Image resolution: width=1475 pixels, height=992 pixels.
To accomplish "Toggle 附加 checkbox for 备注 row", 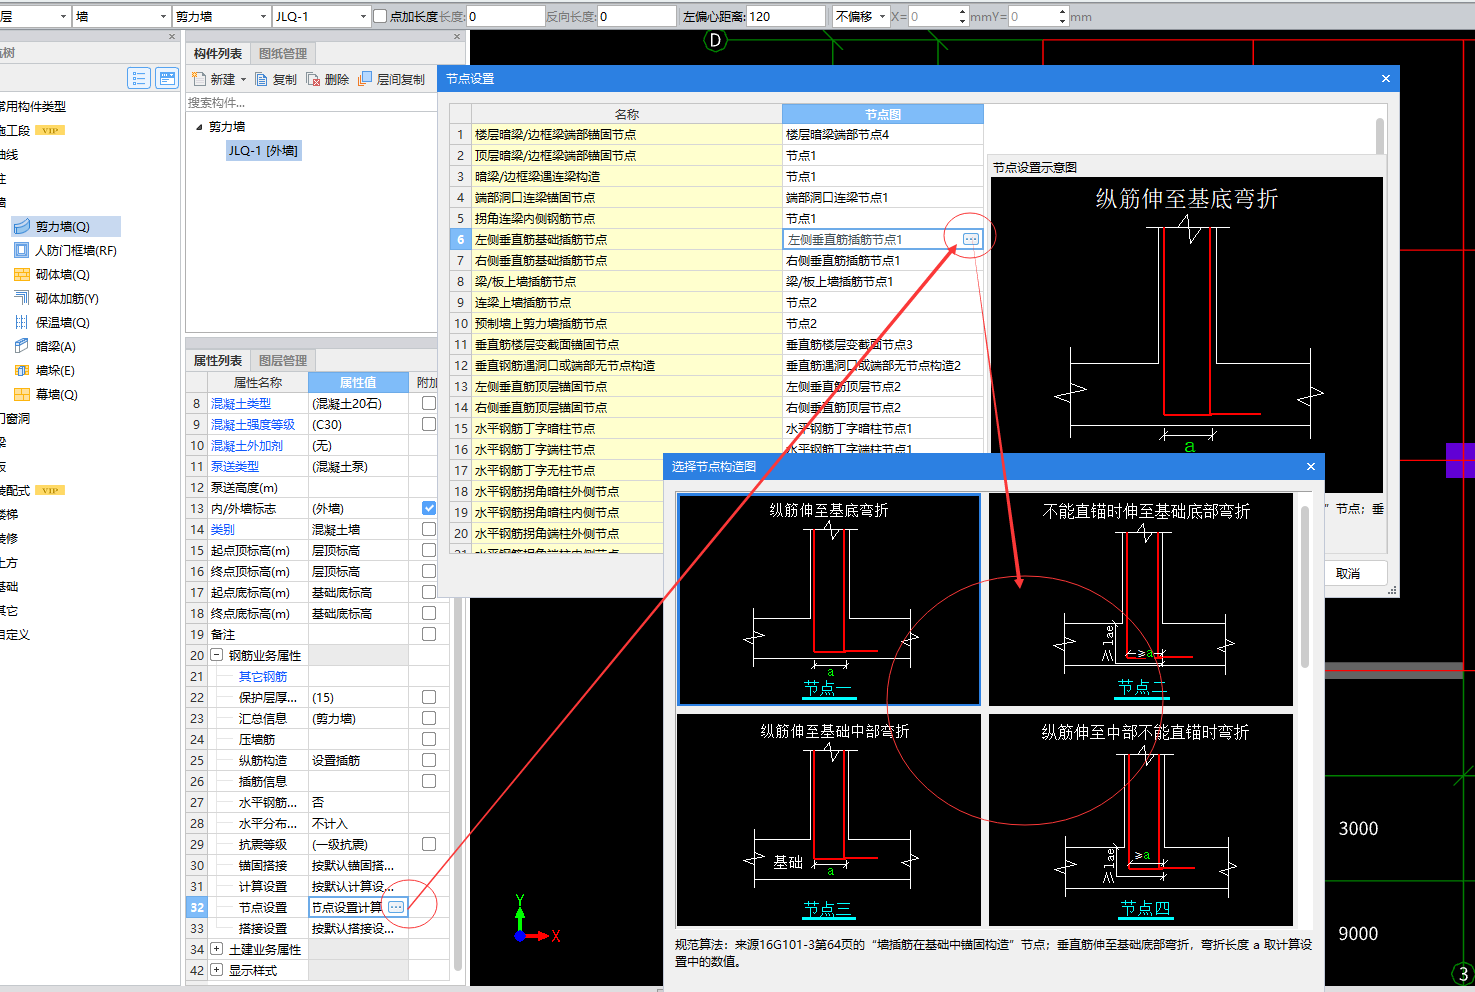I will pyautogui.click(x=429, y=634).
